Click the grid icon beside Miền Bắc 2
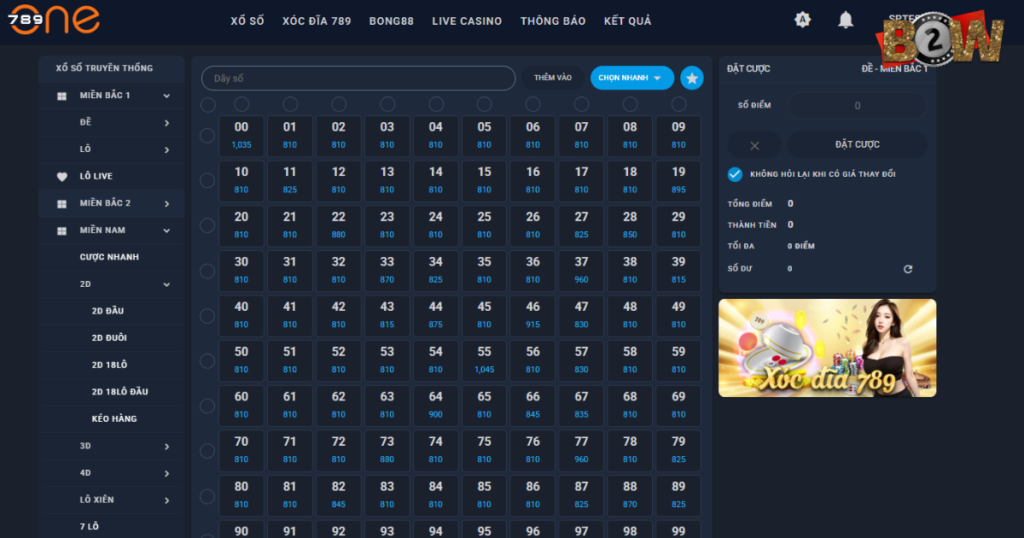This screenshot has width=1024, height=538. tap(62, 204)
